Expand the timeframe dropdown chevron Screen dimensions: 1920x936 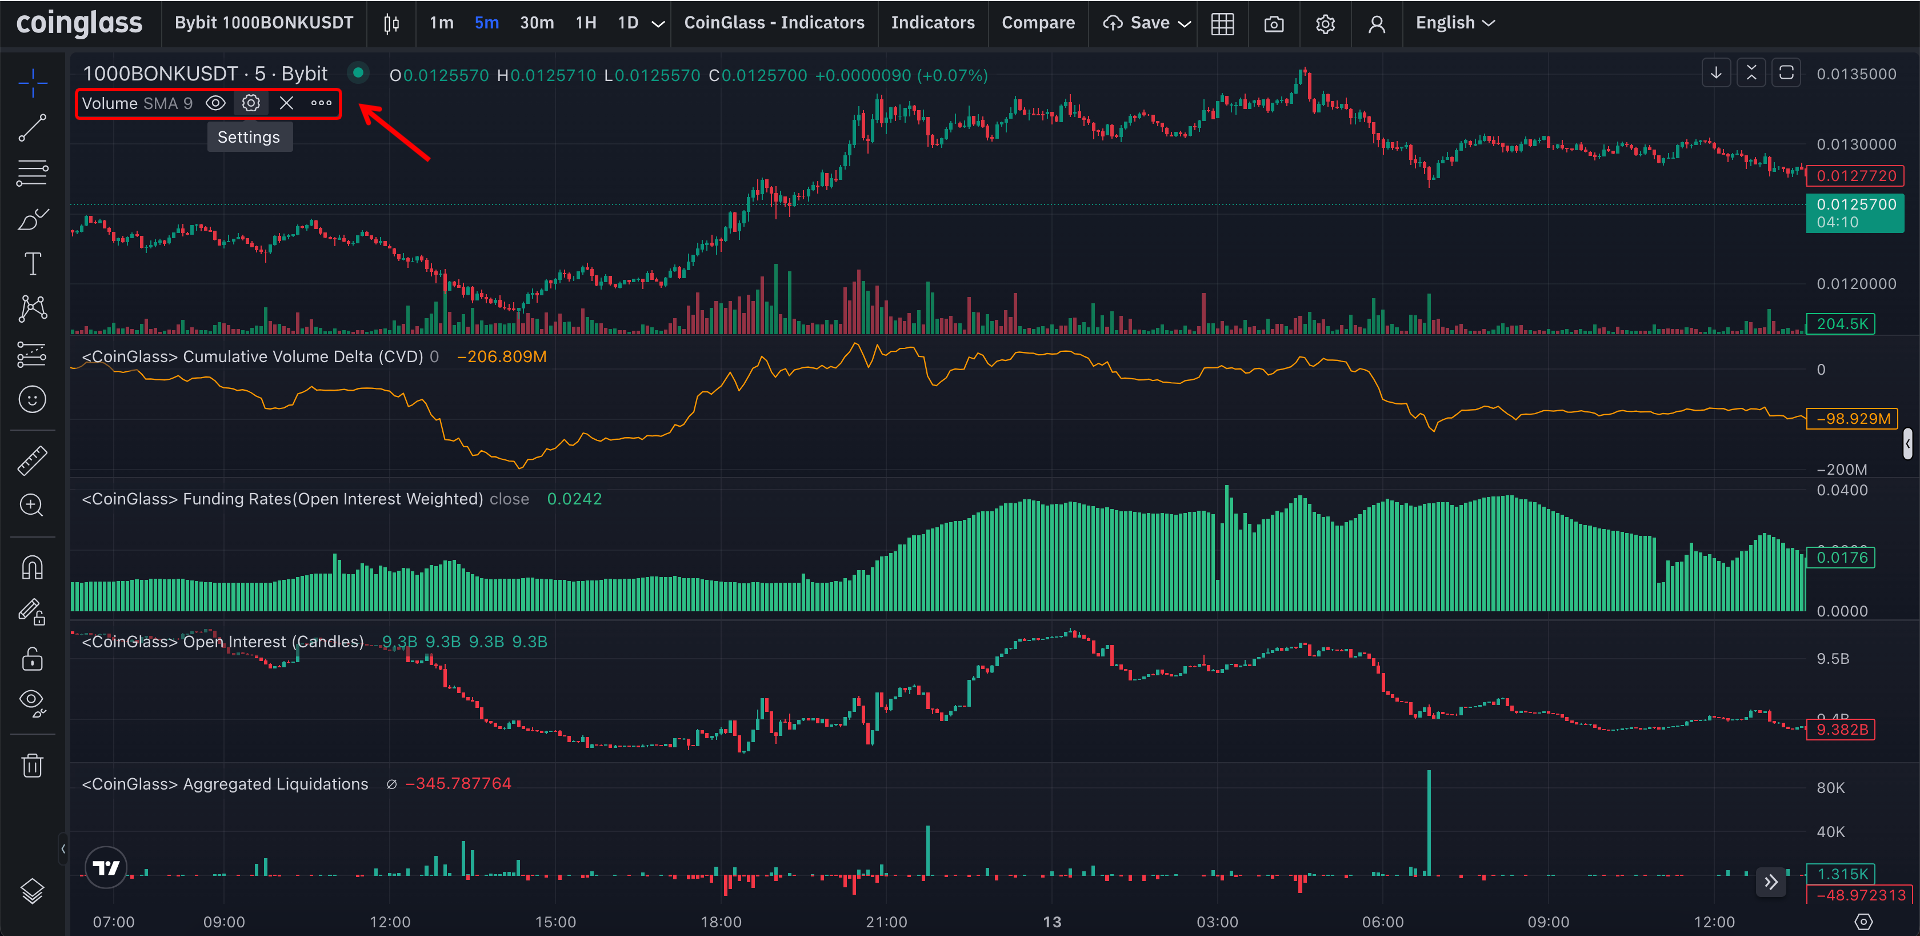point(658,23)
